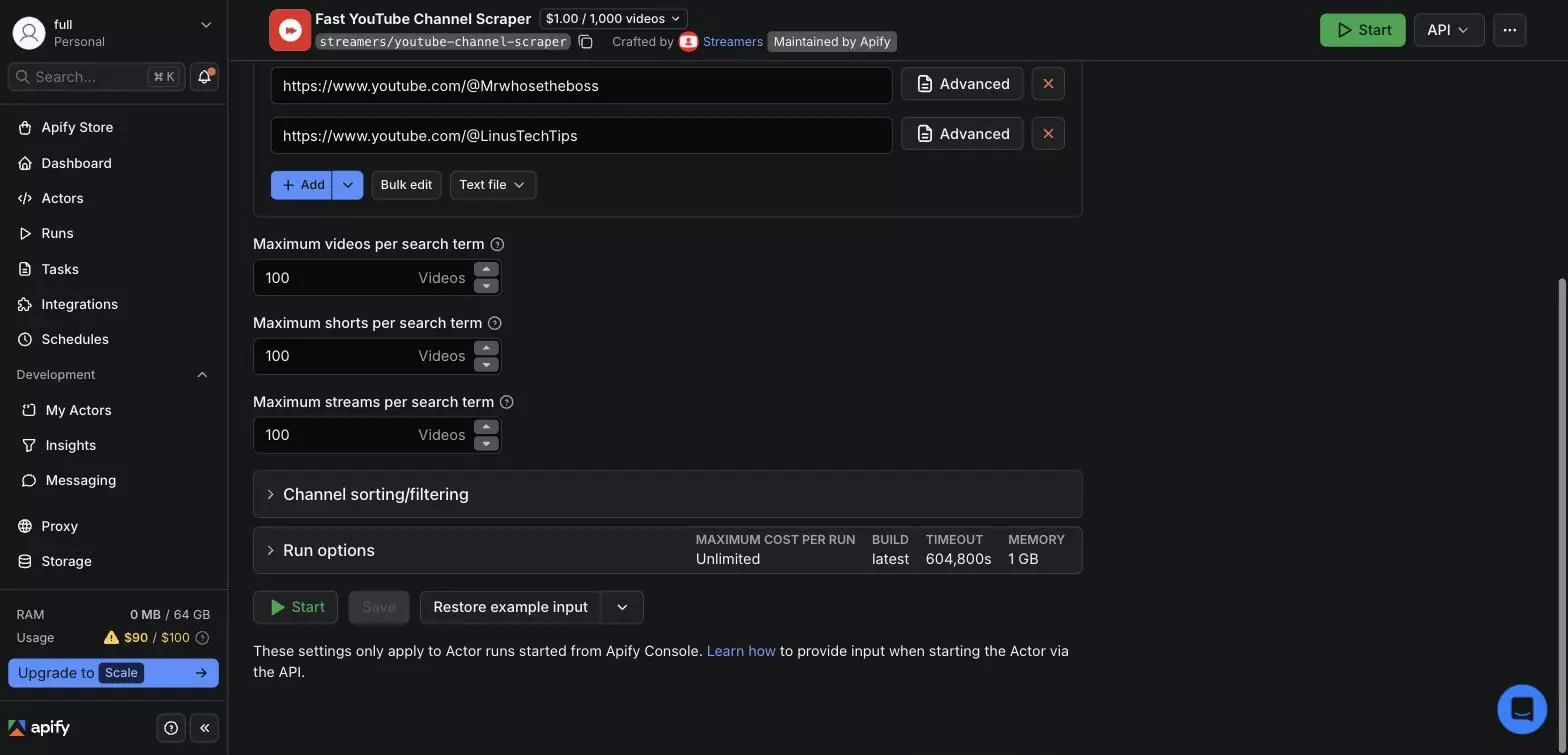The height and width of the screenshot is (755, 1568).
Task: Click the Streamers avatar icon
Action: pos(688,42)
